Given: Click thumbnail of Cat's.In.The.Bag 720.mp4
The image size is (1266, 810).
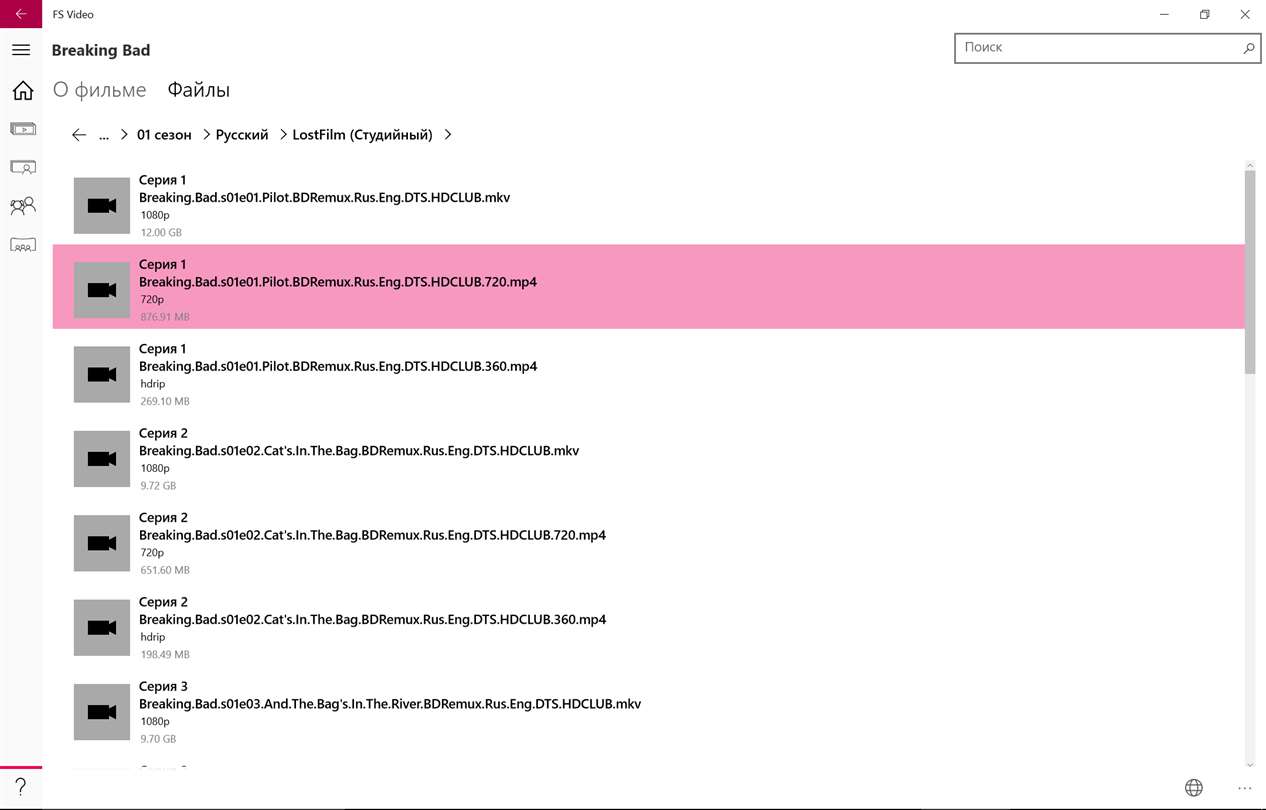Looking at the screenshot, I should [102, 544].
